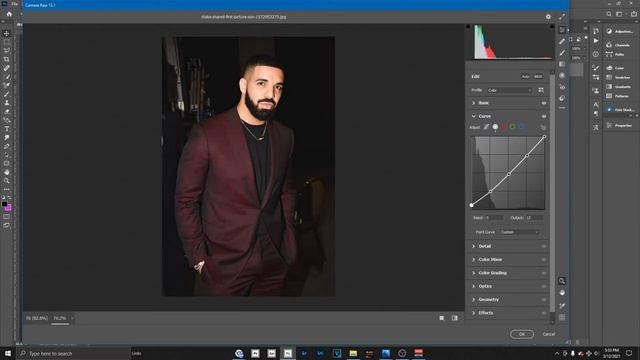Open the Windows Start menu

pos(8,353)
